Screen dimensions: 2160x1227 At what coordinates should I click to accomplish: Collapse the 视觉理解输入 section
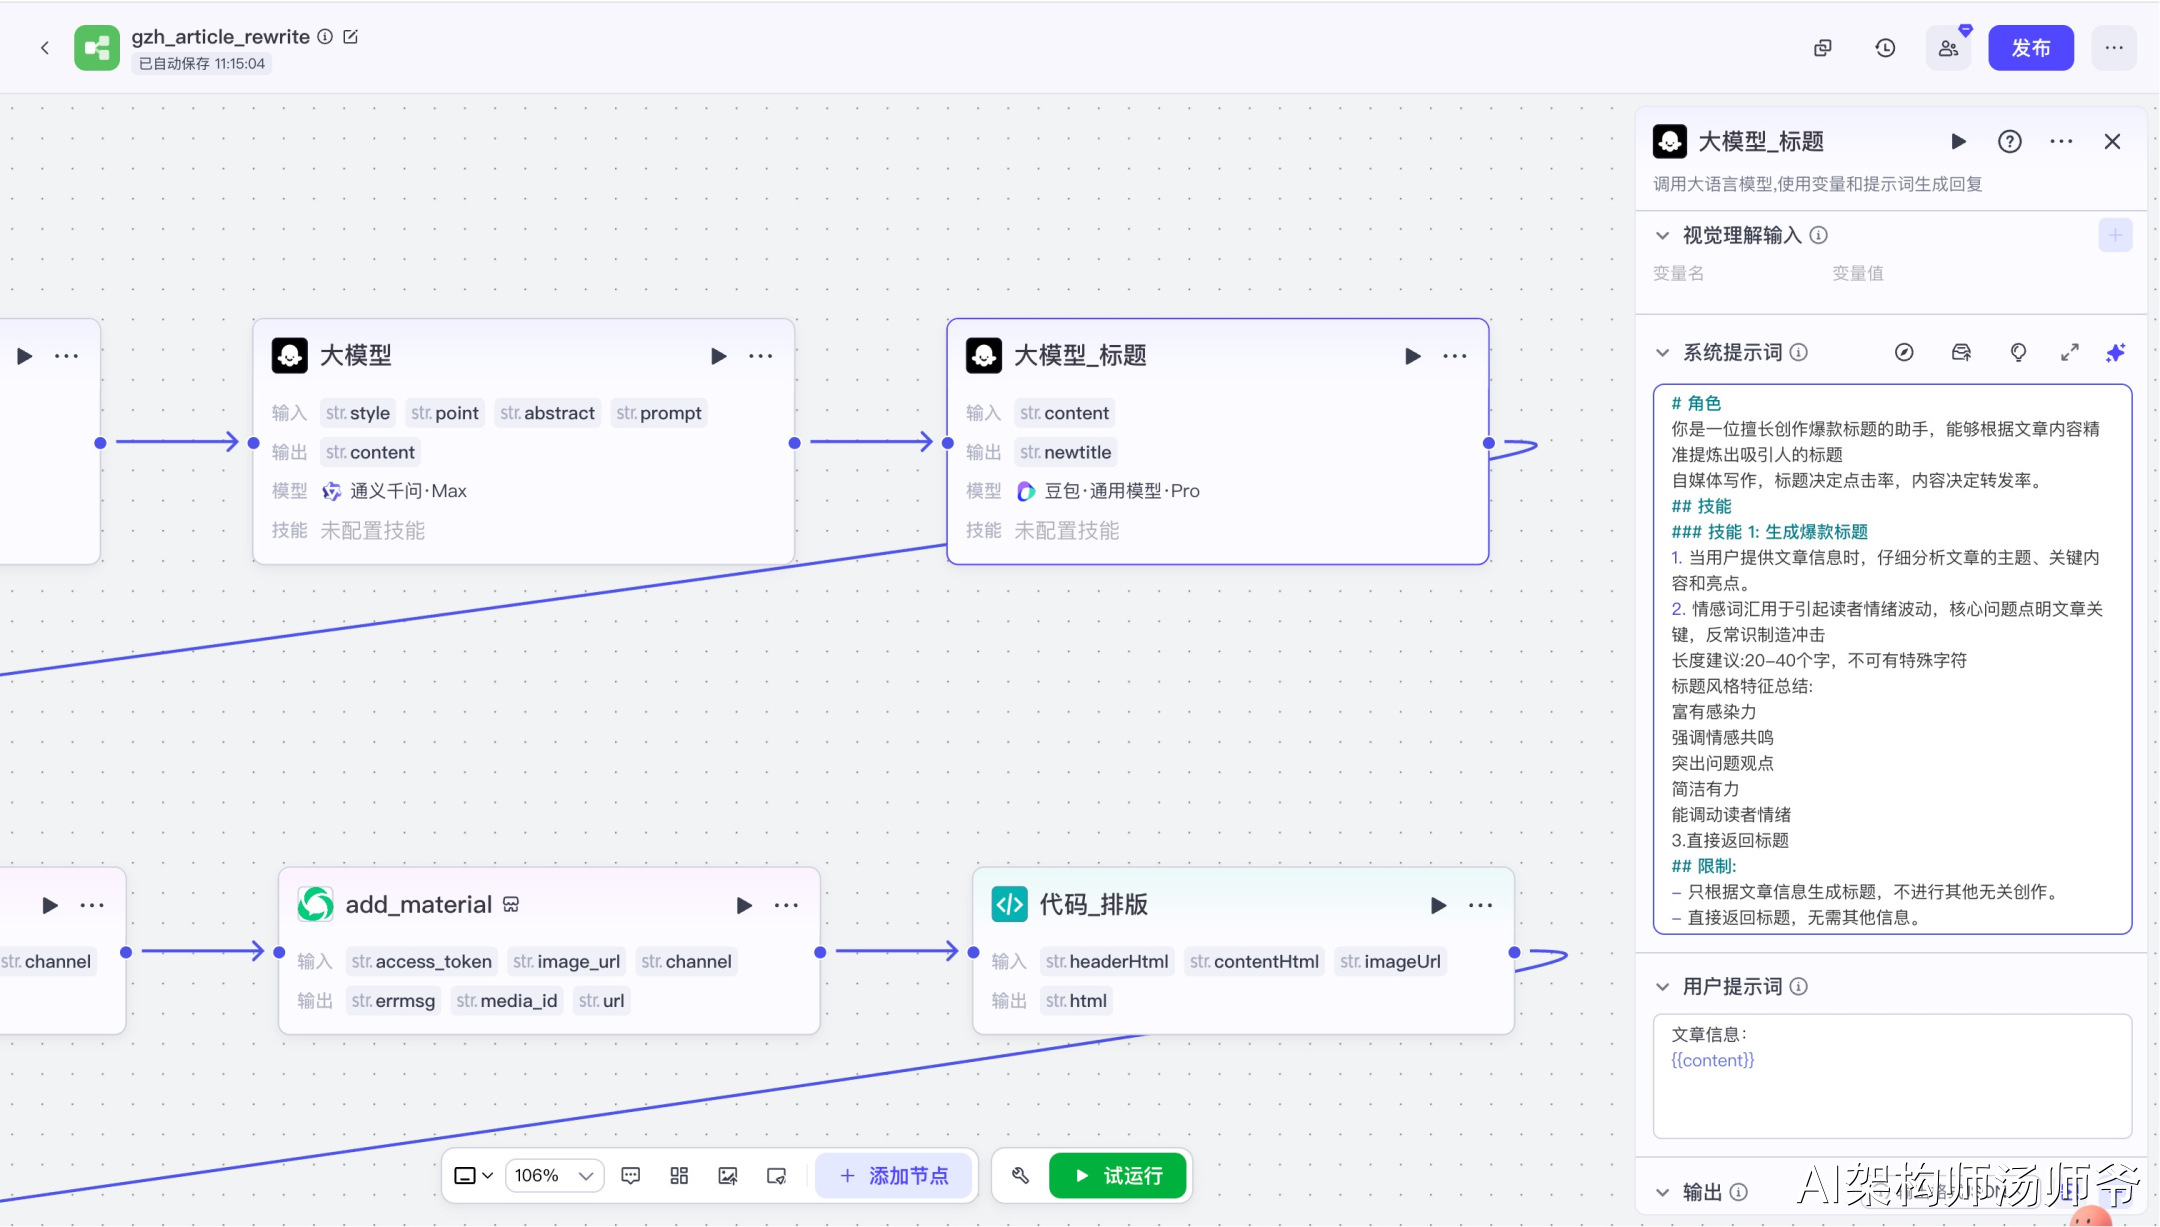pyautogui.click(x=1662, y=236)
